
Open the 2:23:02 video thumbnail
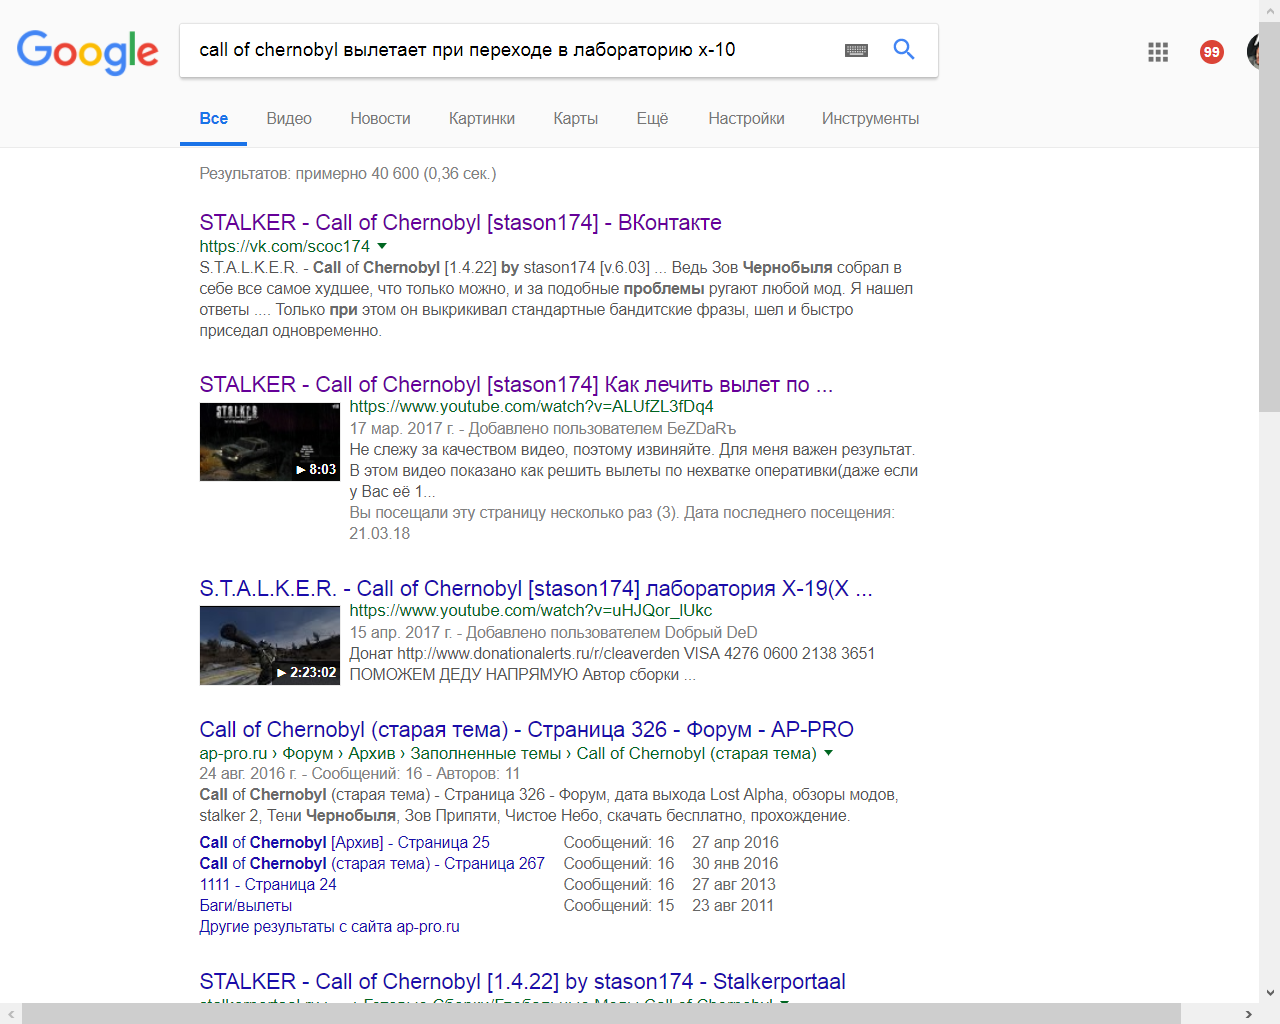click(270, 646)
